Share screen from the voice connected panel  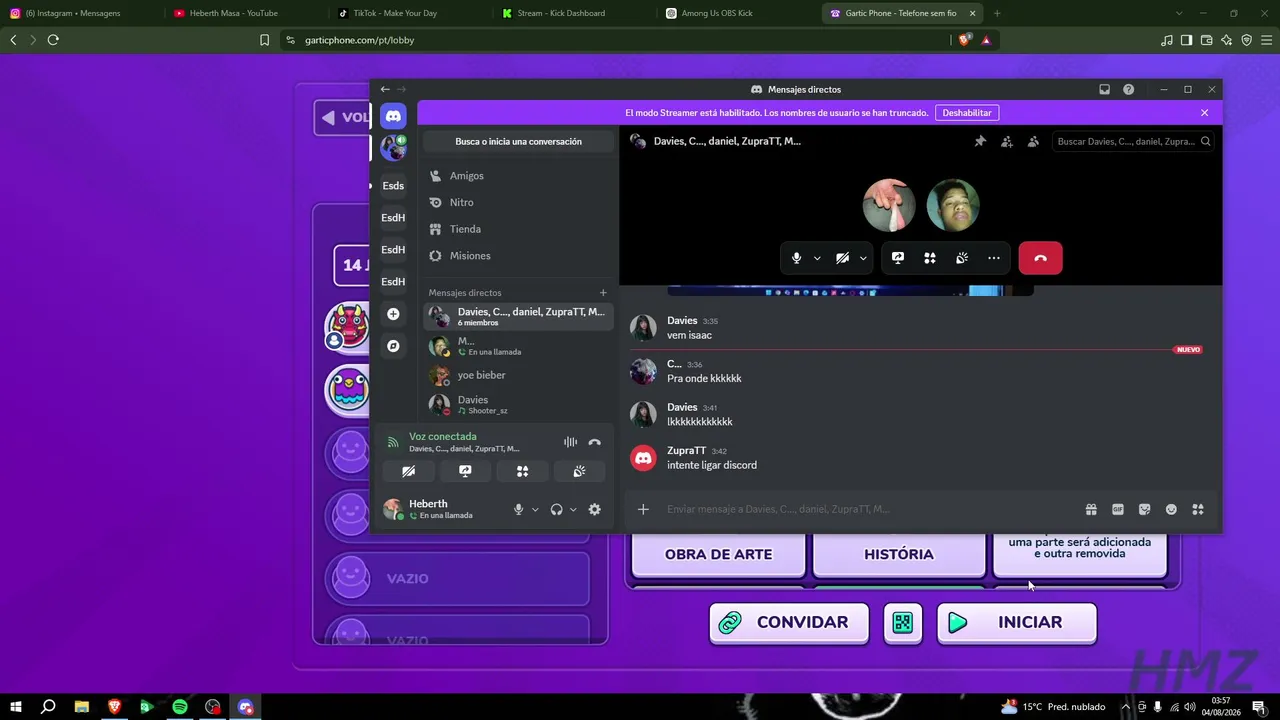point(465,471)
